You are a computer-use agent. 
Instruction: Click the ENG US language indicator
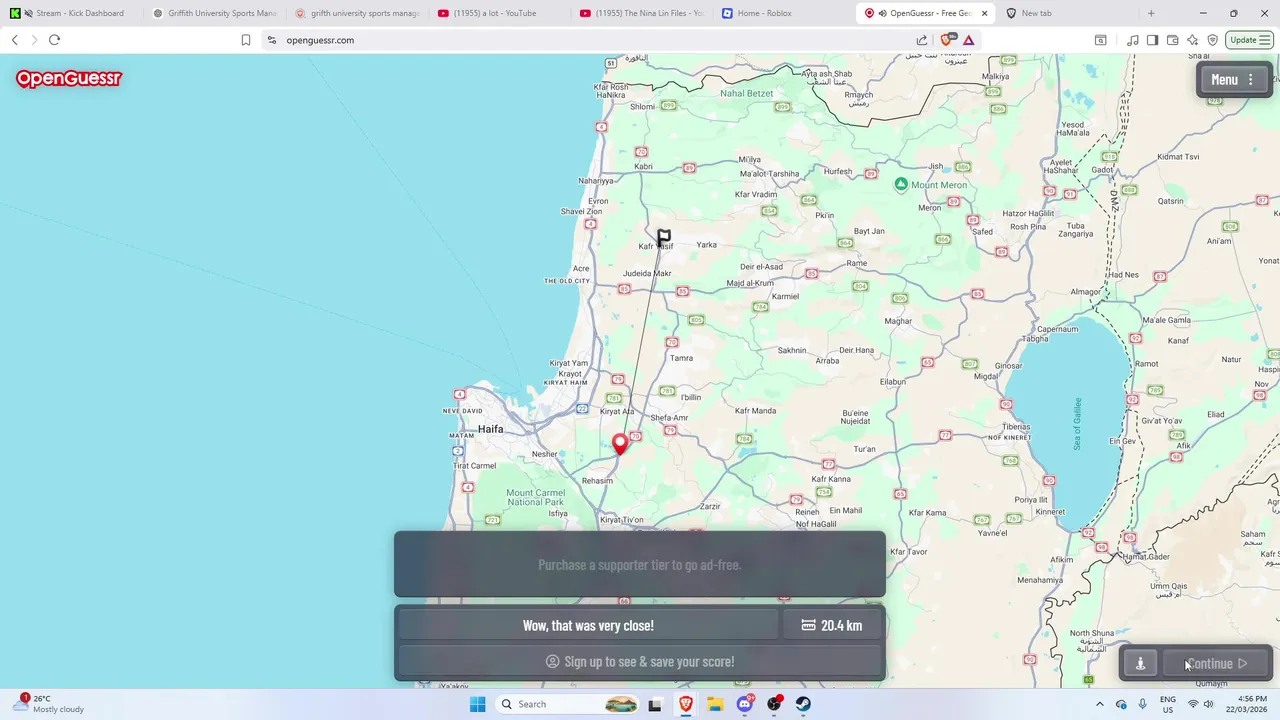(x=1168, y=704)
